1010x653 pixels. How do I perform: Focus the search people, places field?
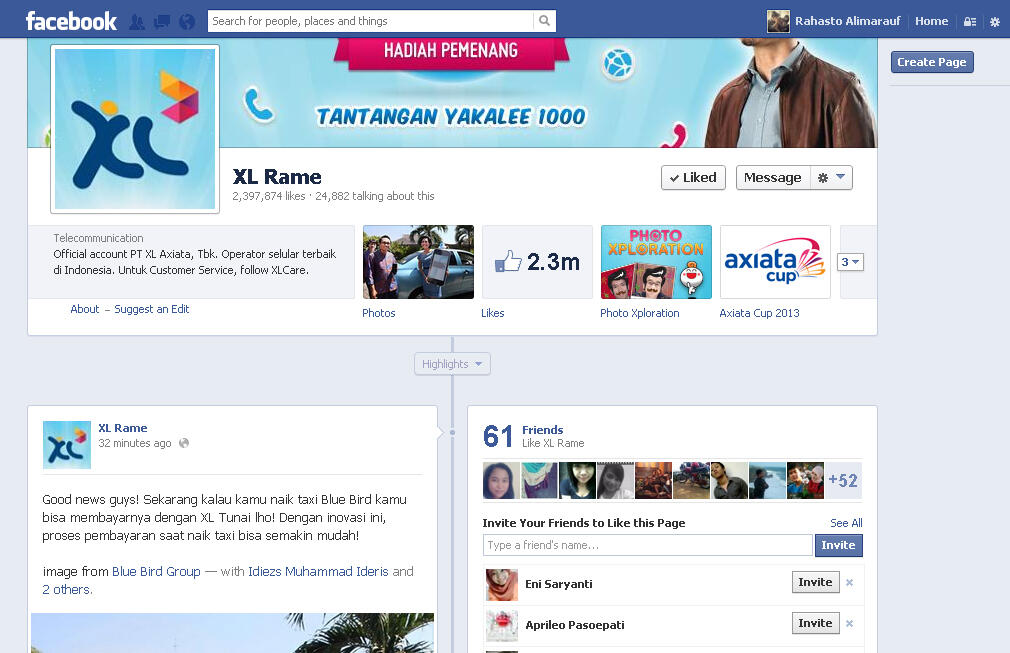(x=371, y=21)
